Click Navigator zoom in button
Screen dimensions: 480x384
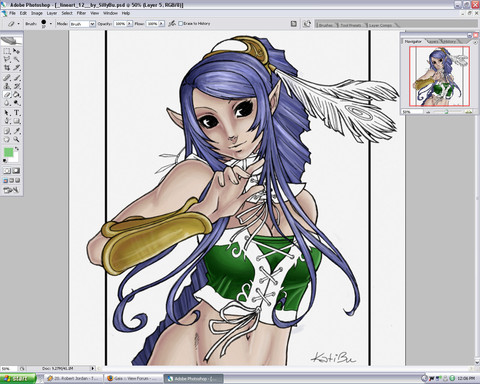[469, 112]
